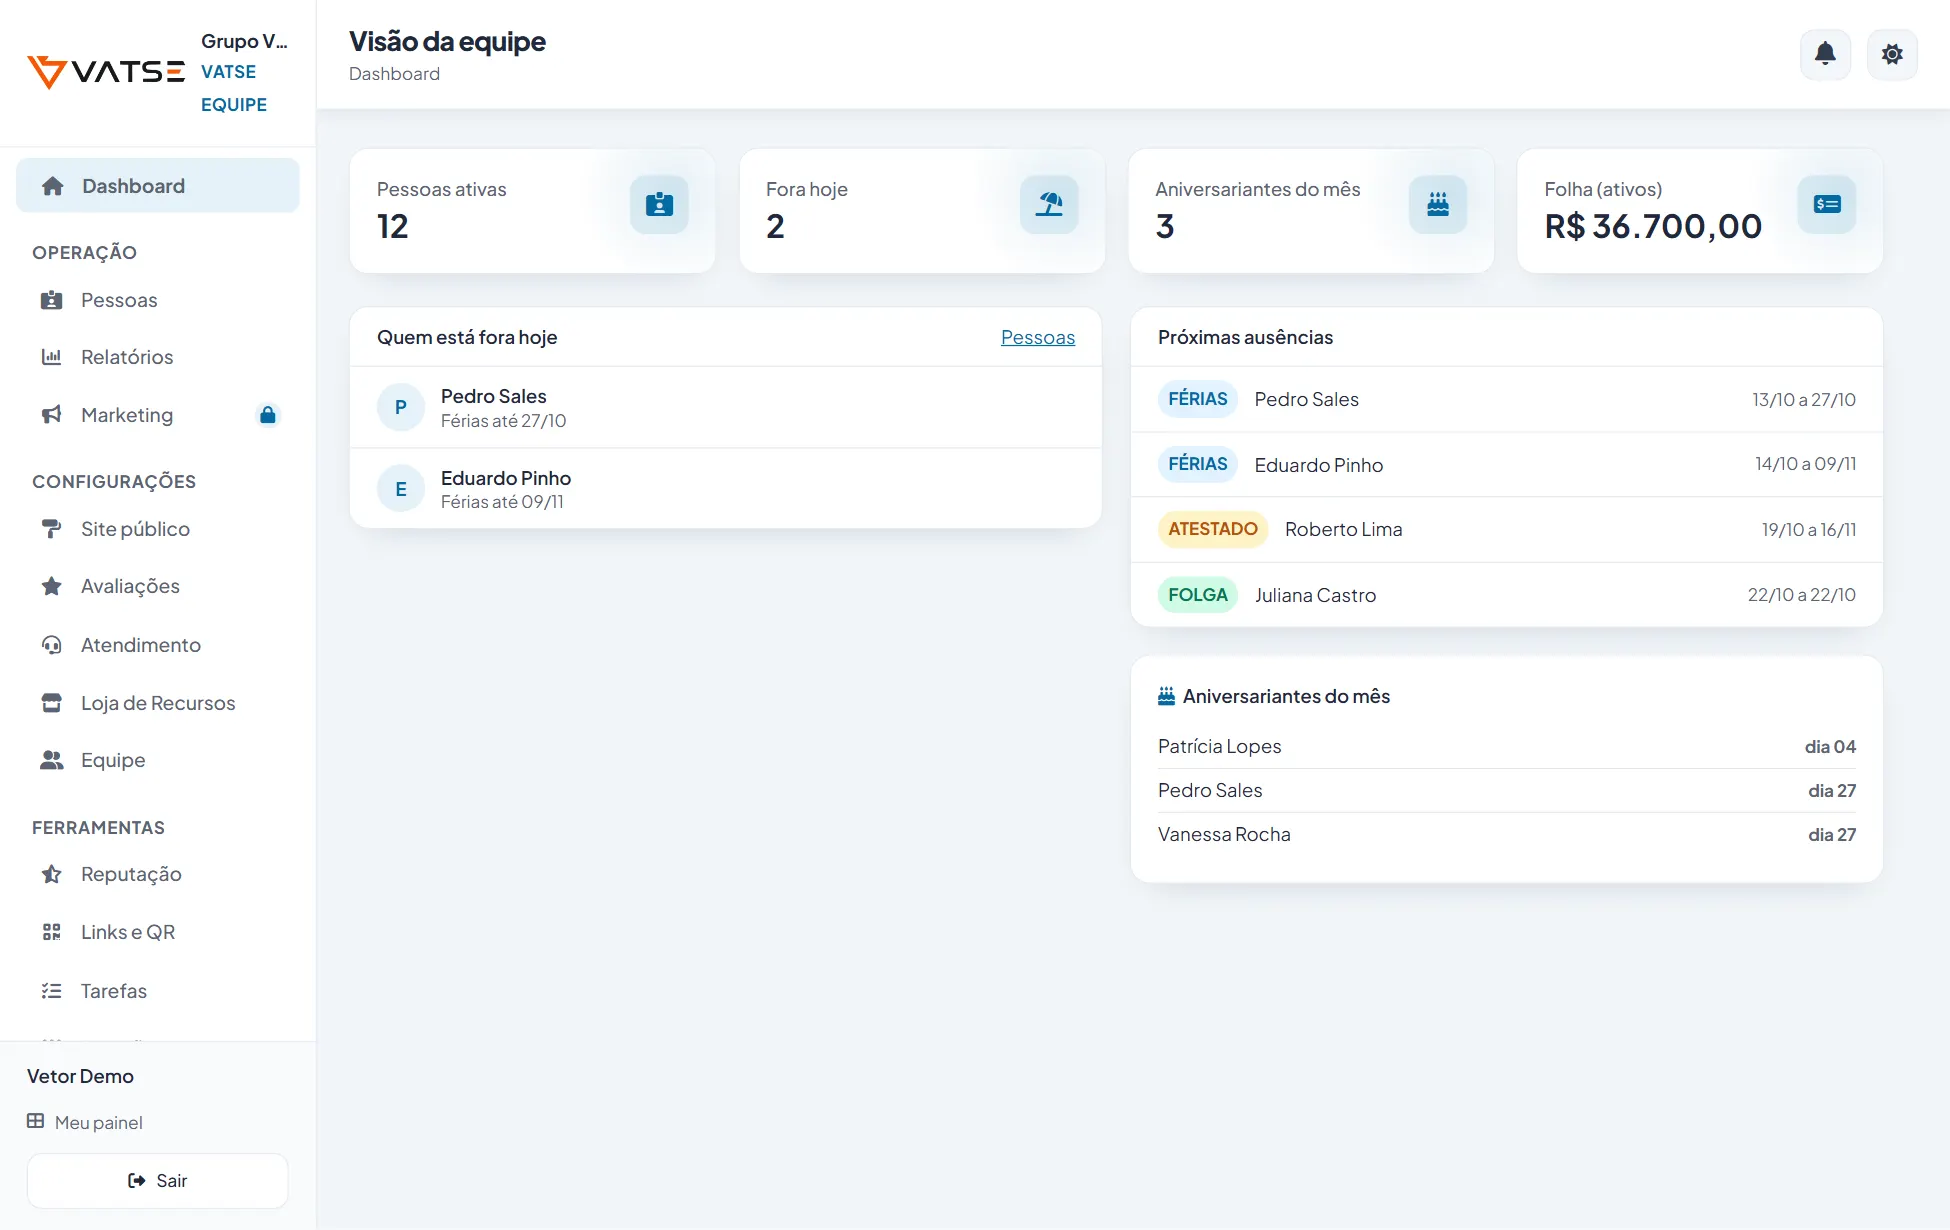The width and height of the screenshot is (1950, 1230).
Task: Select Eduardo Pinho FÉRIAS absence row
Action: pos(1507,464)
